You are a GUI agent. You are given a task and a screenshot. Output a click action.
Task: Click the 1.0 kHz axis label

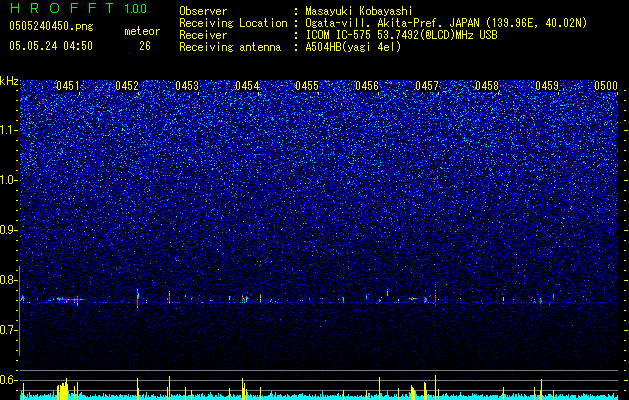(8, 180)
